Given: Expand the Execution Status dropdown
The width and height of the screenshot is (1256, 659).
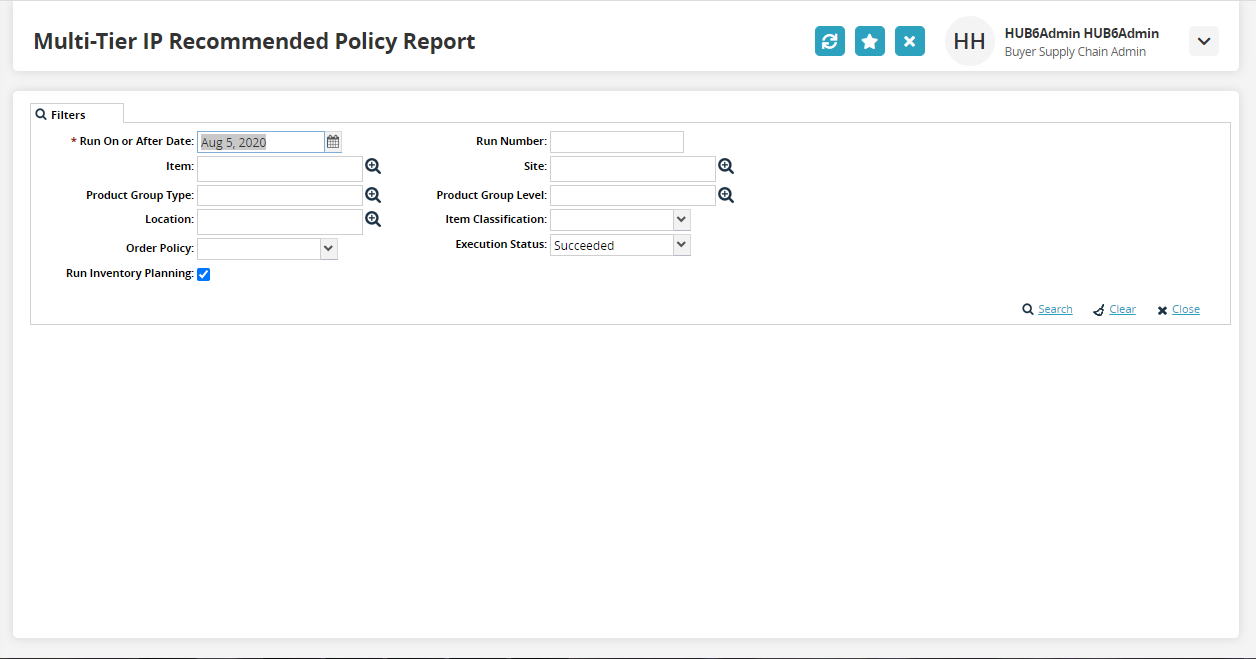Looking at the screenshot, I should pos(681,245).
